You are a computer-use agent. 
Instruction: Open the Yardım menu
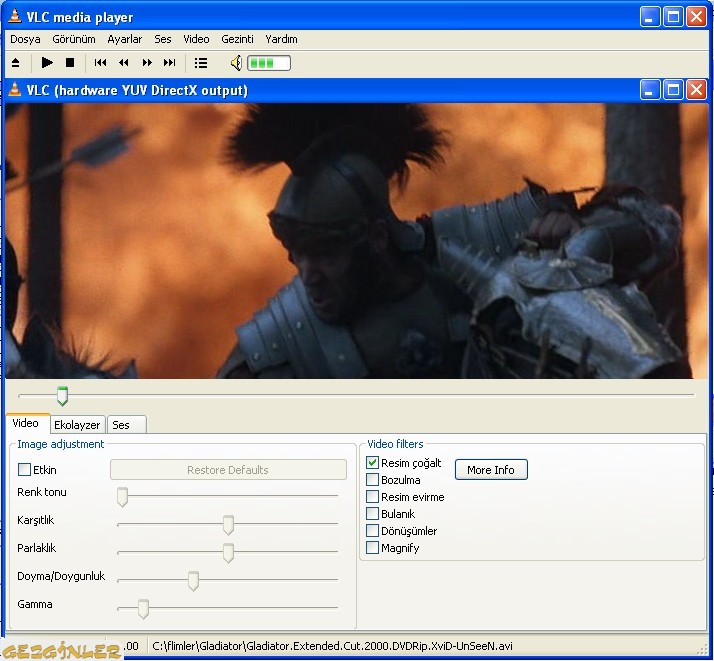pos(281,39)
